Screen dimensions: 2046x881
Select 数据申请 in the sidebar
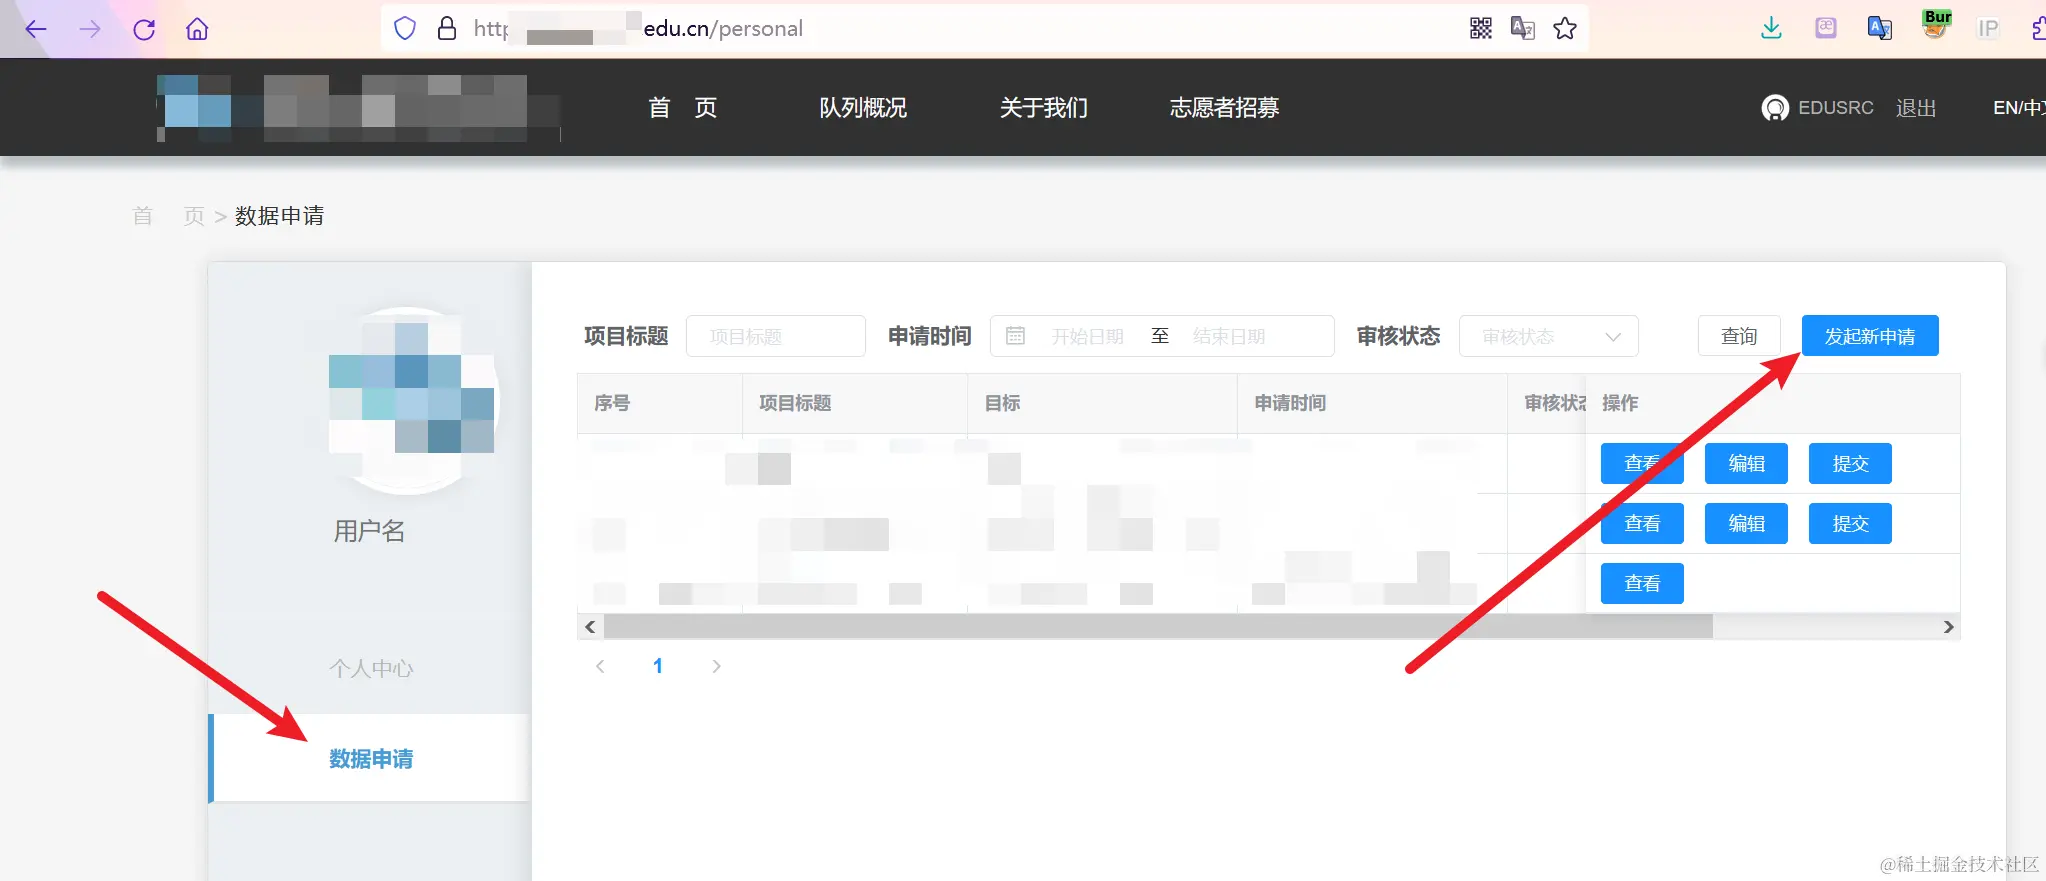click(371, 759)
